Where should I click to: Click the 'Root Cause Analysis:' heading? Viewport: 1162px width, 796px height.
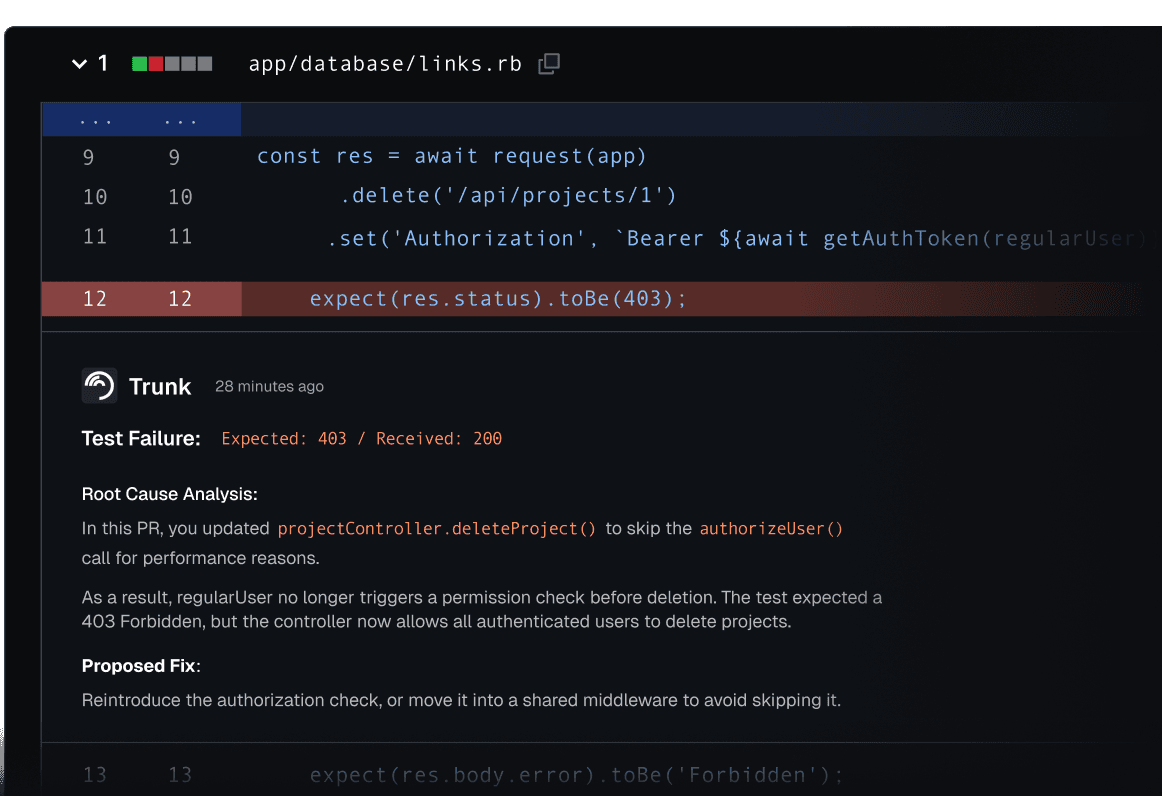tap(170, 494)
